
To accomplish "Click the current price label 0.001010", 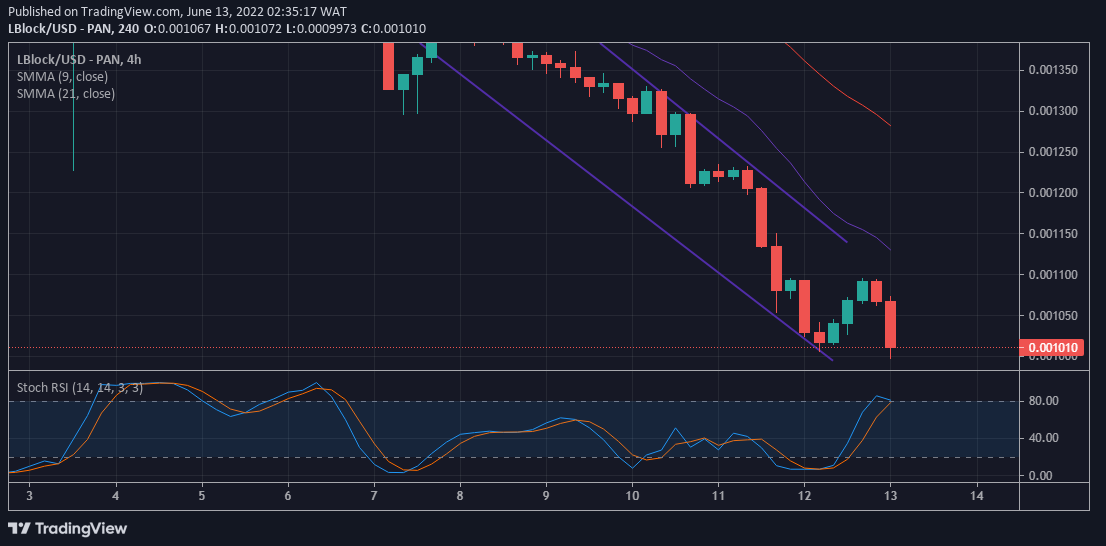I will click(1054, 347).
